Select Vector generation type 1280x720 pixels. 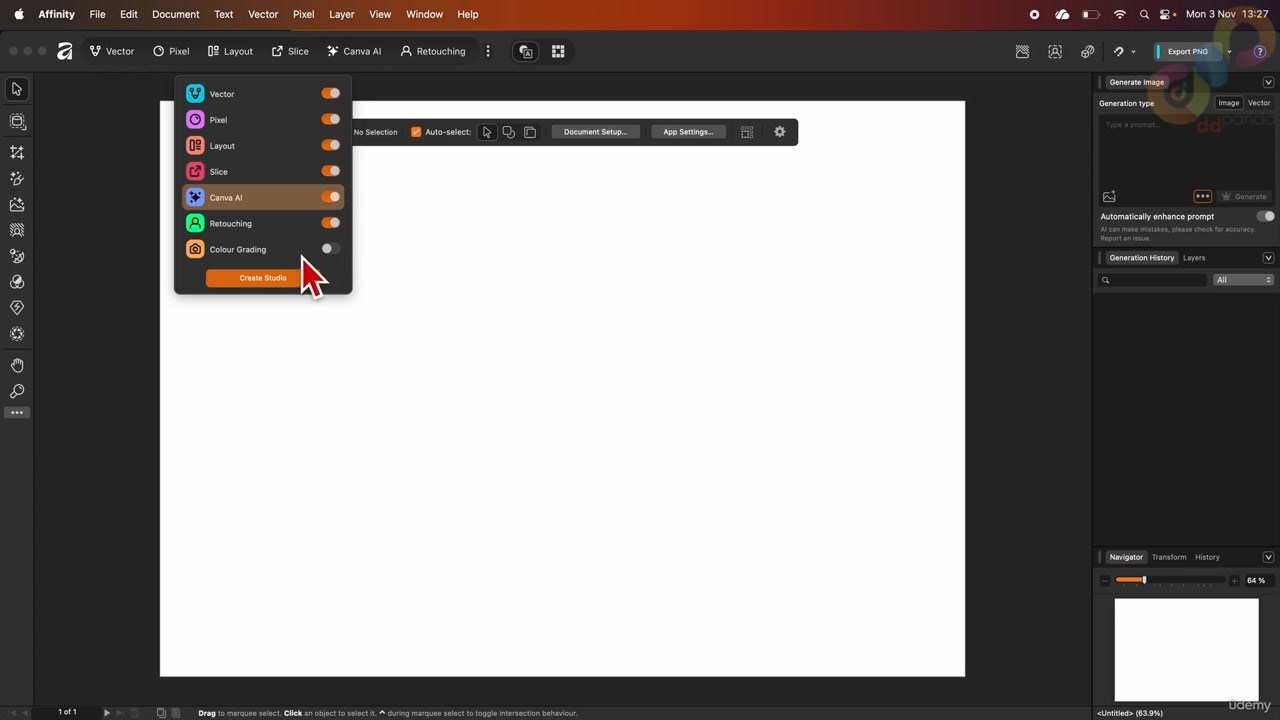pos(1259,103)
